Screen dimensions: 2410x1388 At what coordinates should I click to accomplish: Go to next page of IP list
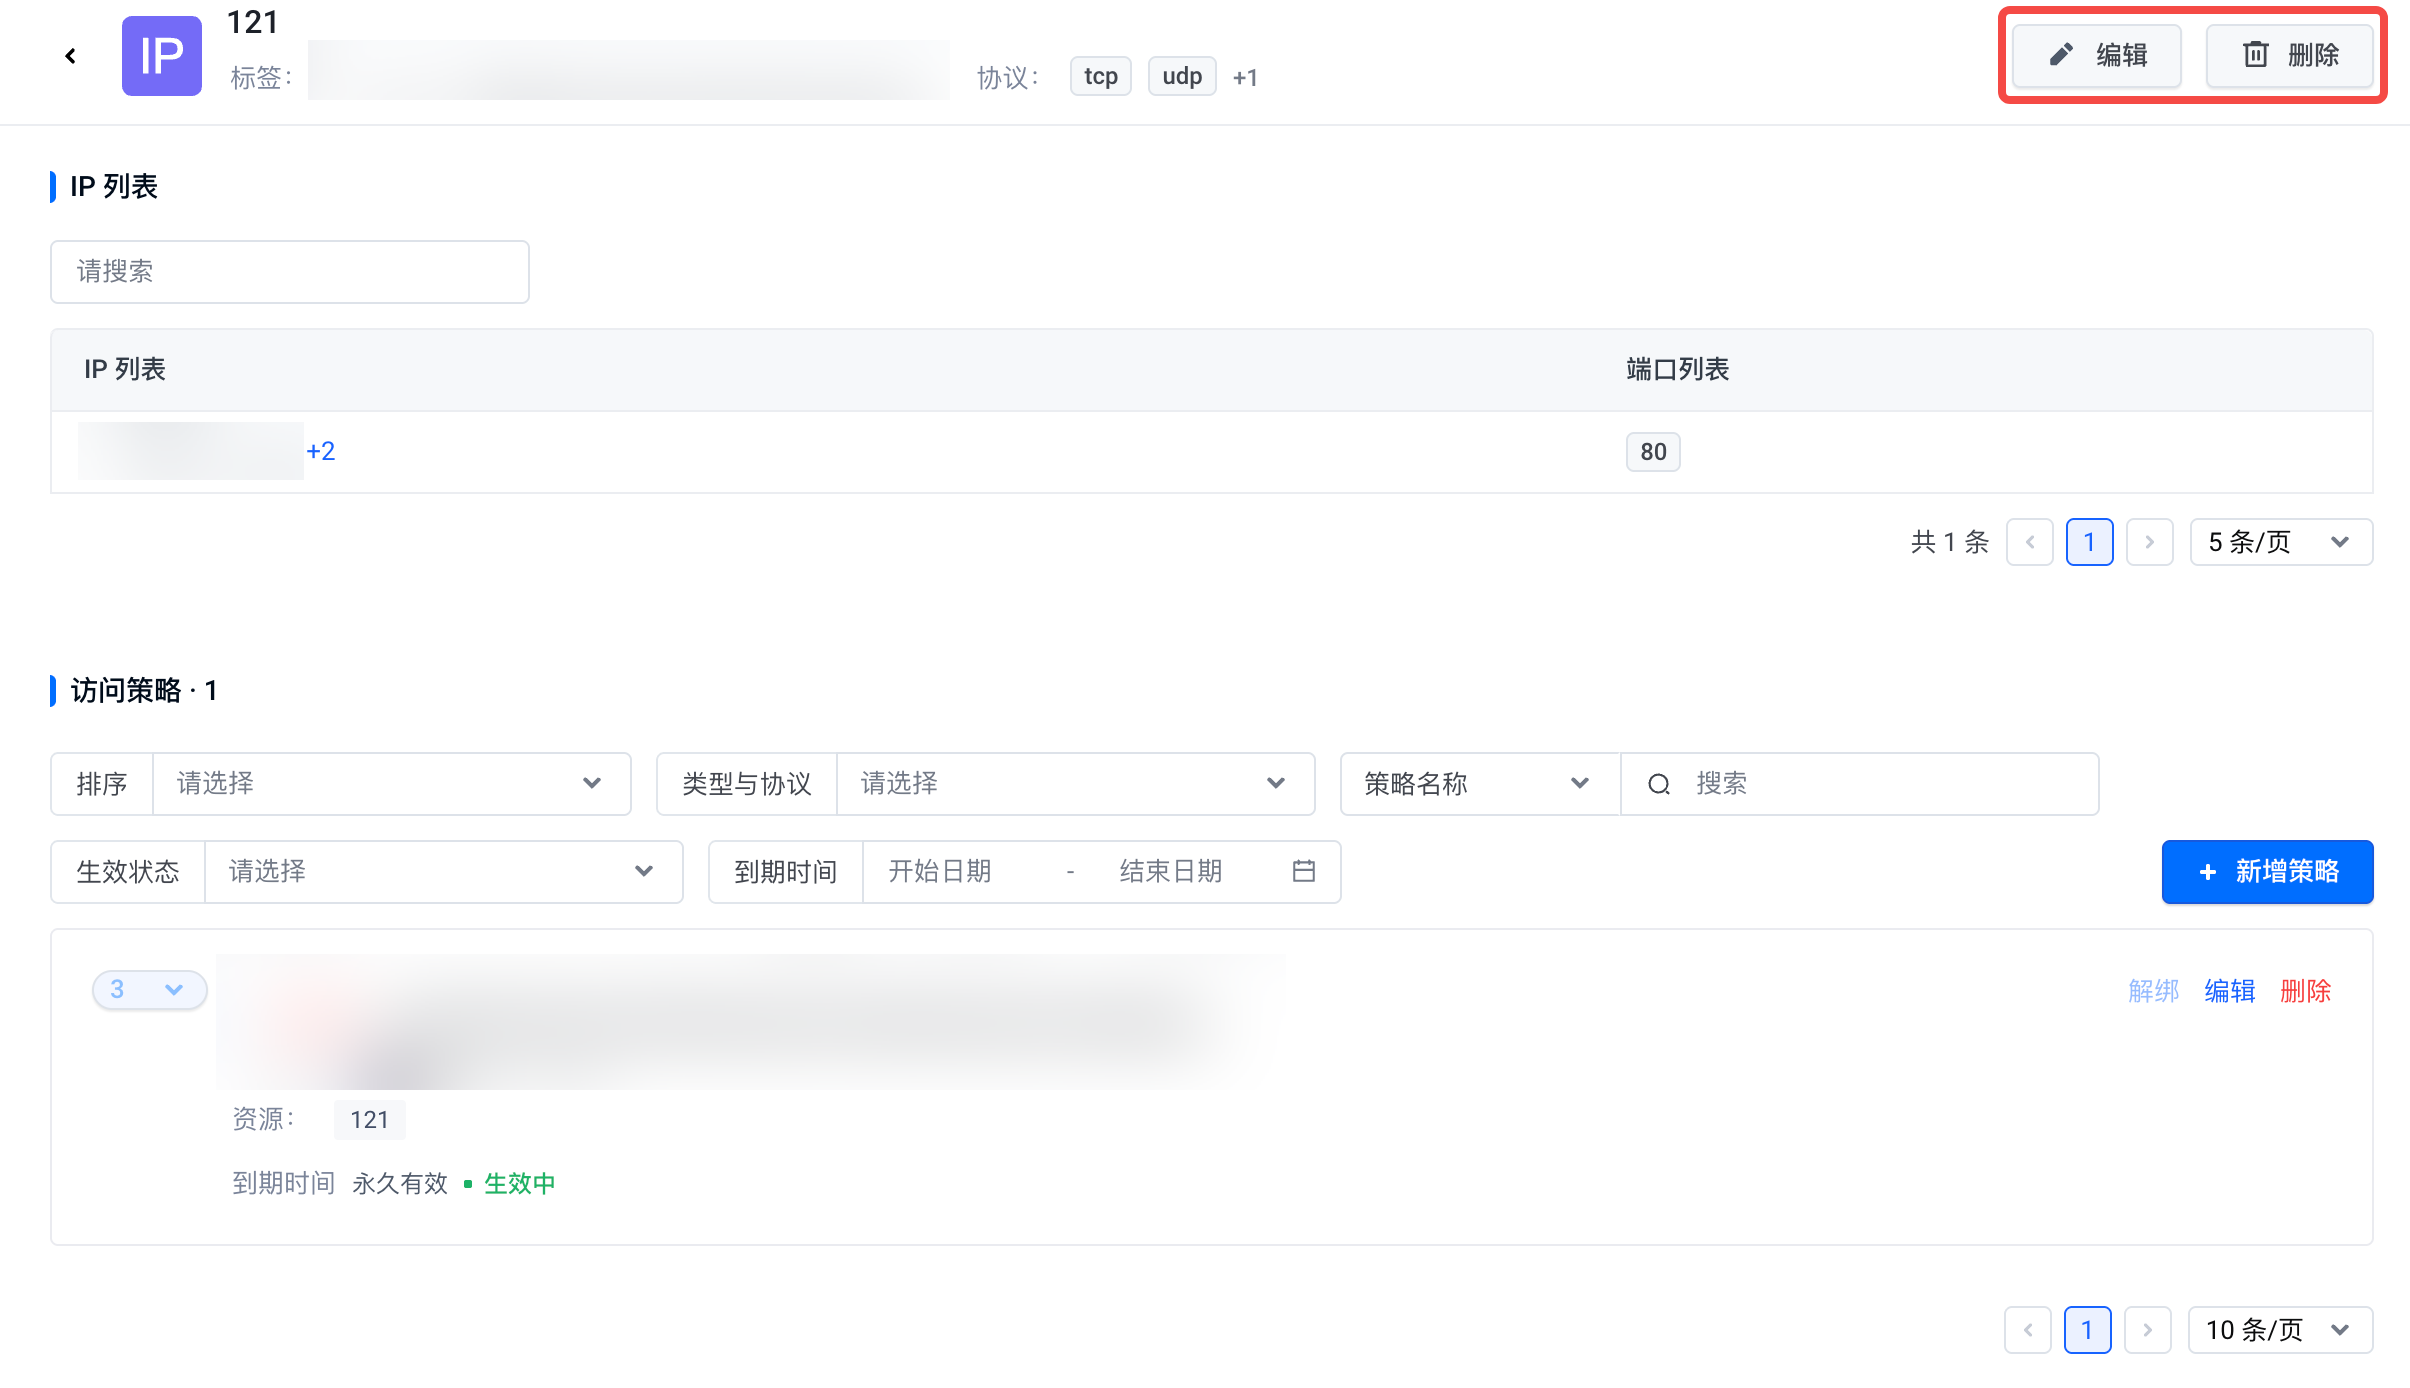click(x=2149, y=542)
